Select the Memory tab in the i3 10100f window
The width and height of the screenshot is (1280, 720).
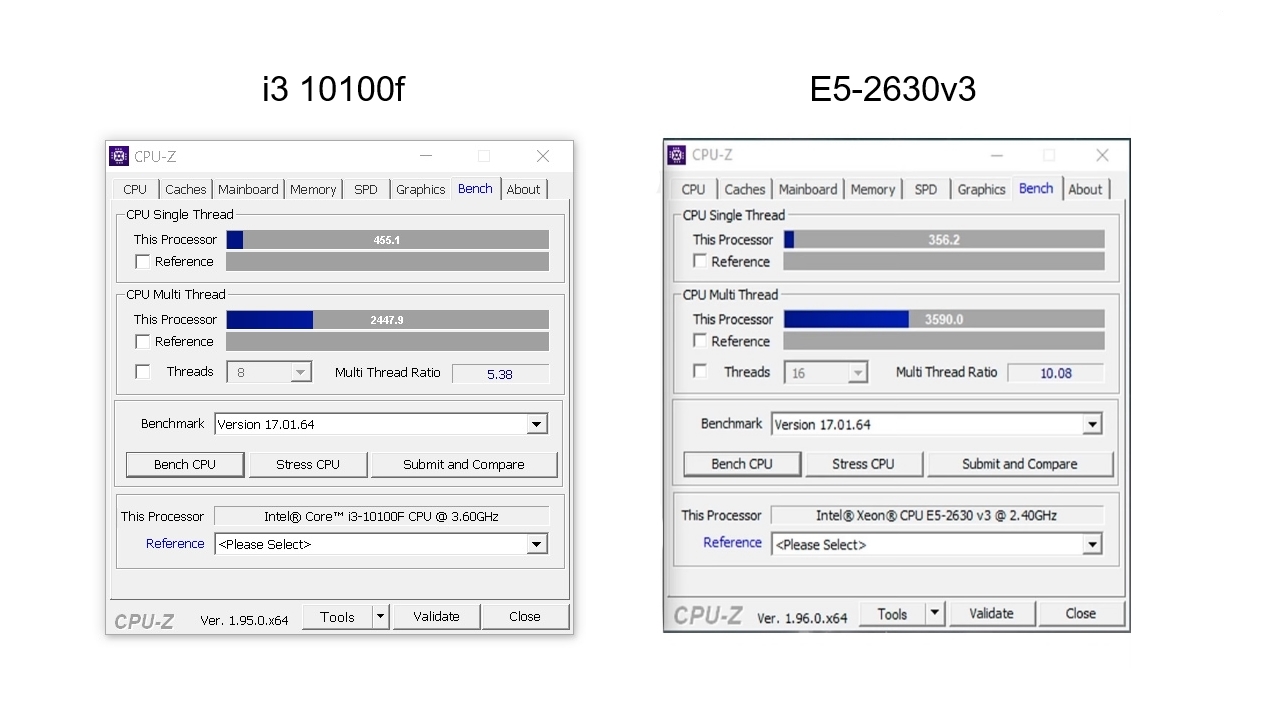(313, 189)
